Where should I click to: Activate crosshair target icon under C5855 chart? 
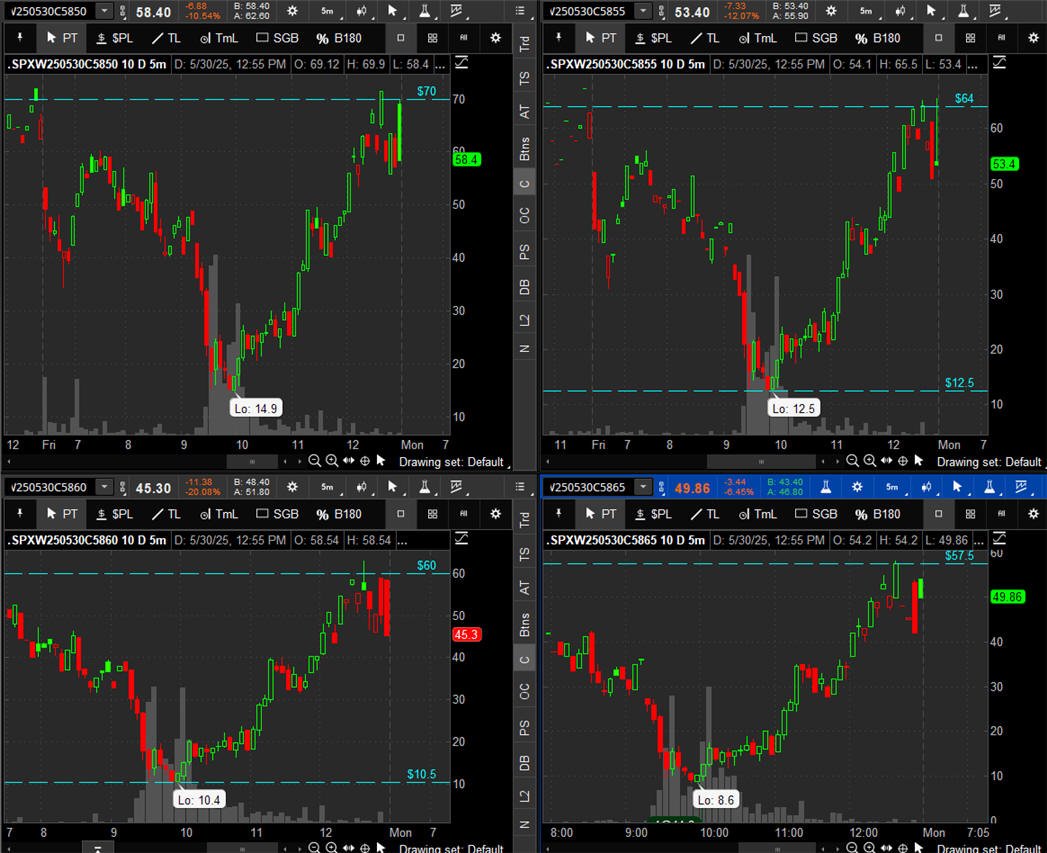tap(903, 460)
